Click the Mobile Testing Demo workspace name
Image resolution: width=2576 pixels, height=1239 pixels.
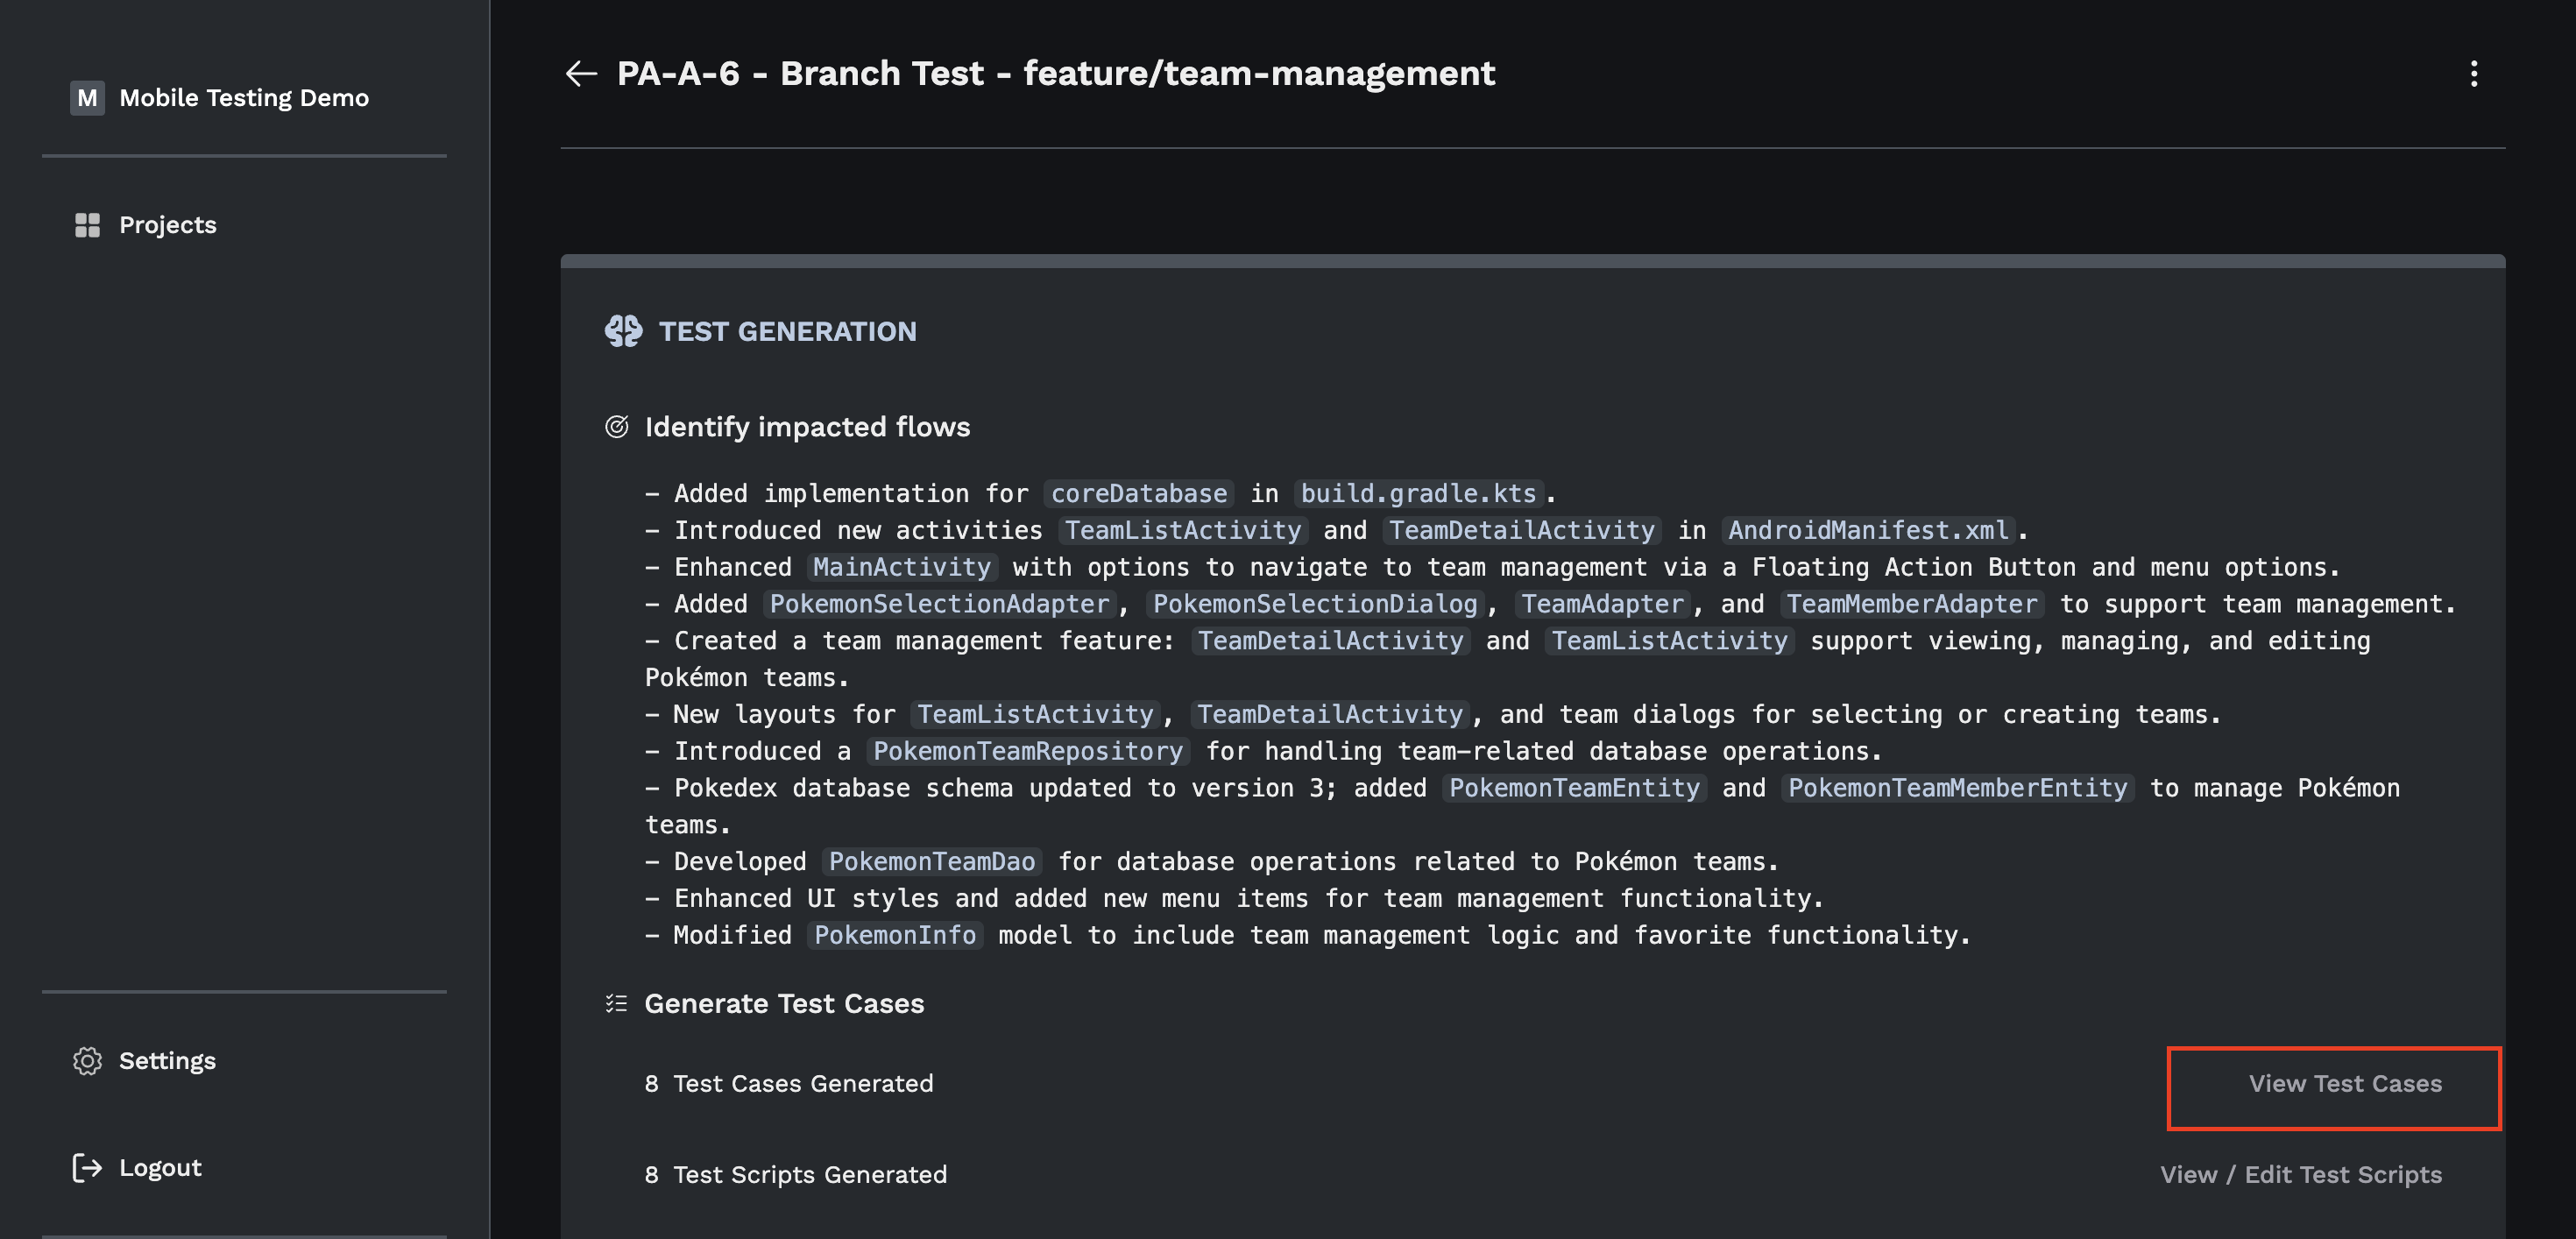tap(244, 98)
